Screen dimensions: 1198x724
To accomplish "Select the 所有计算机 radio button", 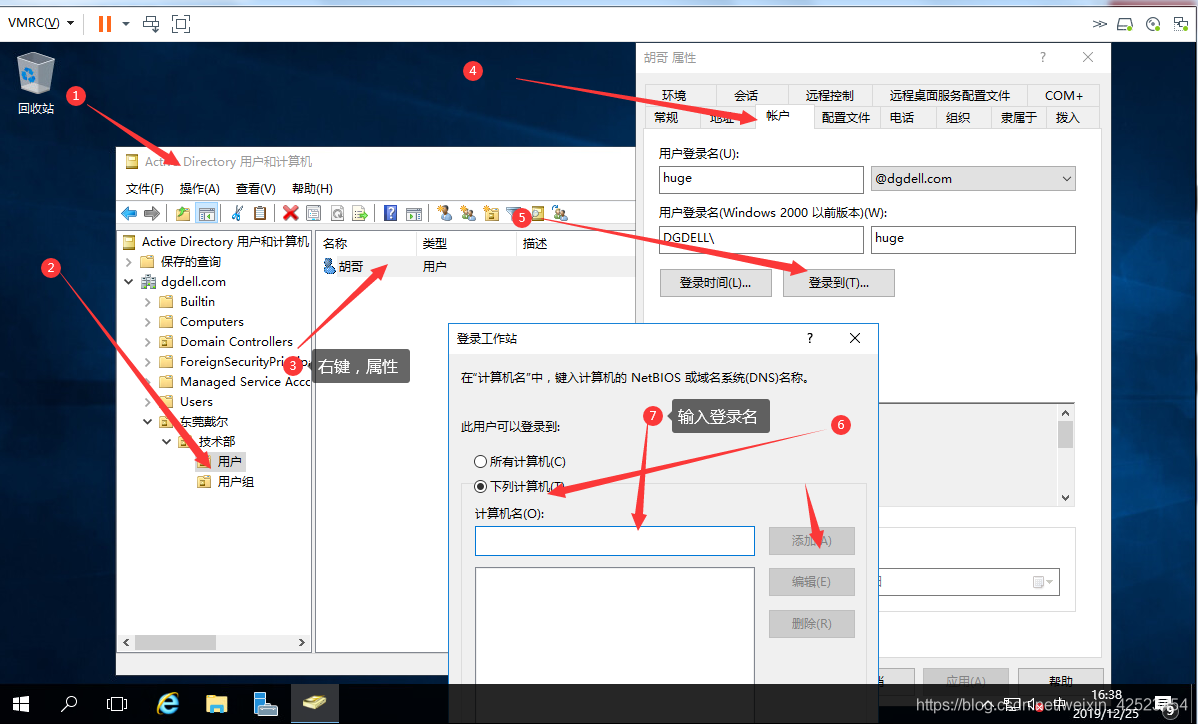I will click(x=481, y=461).
